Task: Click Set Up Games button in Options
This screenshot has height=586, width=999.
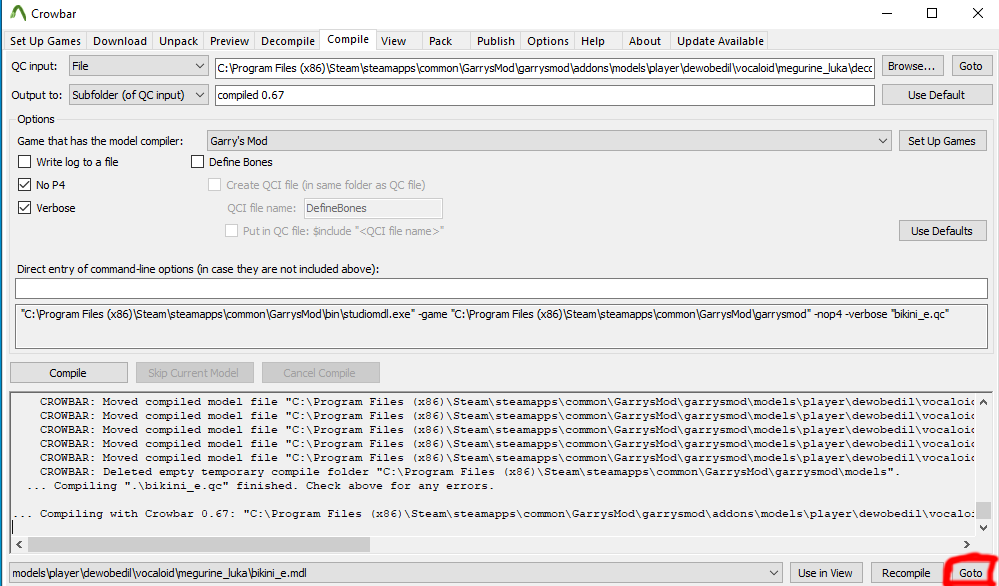Action: pyautogui.click(x=942, y=141)
